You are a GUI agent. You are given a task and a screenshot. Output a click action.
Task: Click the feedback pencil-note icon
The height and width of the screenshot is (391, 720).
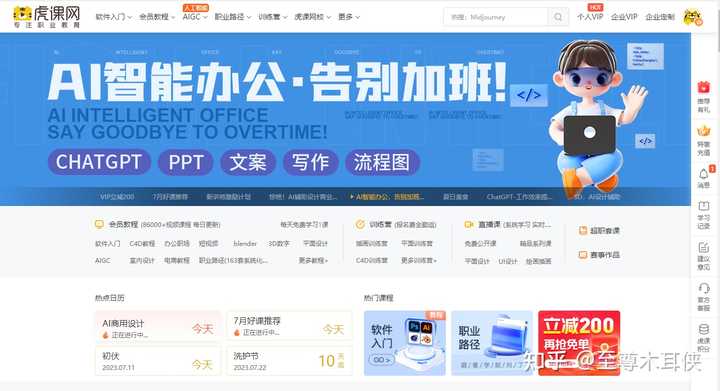[703, 247]
